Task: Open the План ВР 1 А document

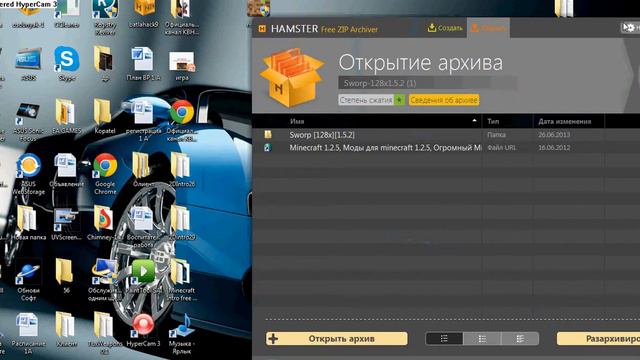Action: [143, 63]
